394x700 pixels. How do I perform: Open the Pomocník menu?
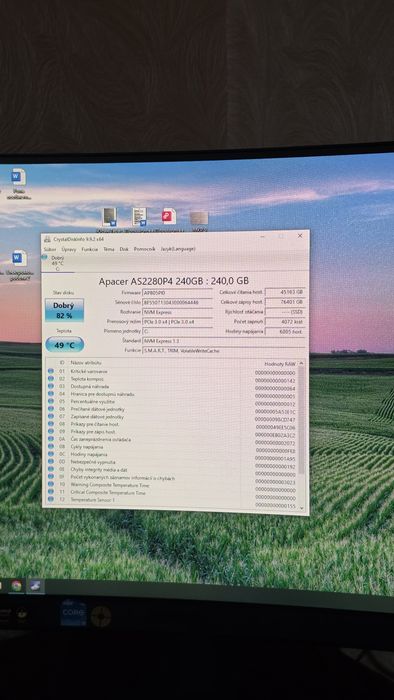tap(145, 249)
